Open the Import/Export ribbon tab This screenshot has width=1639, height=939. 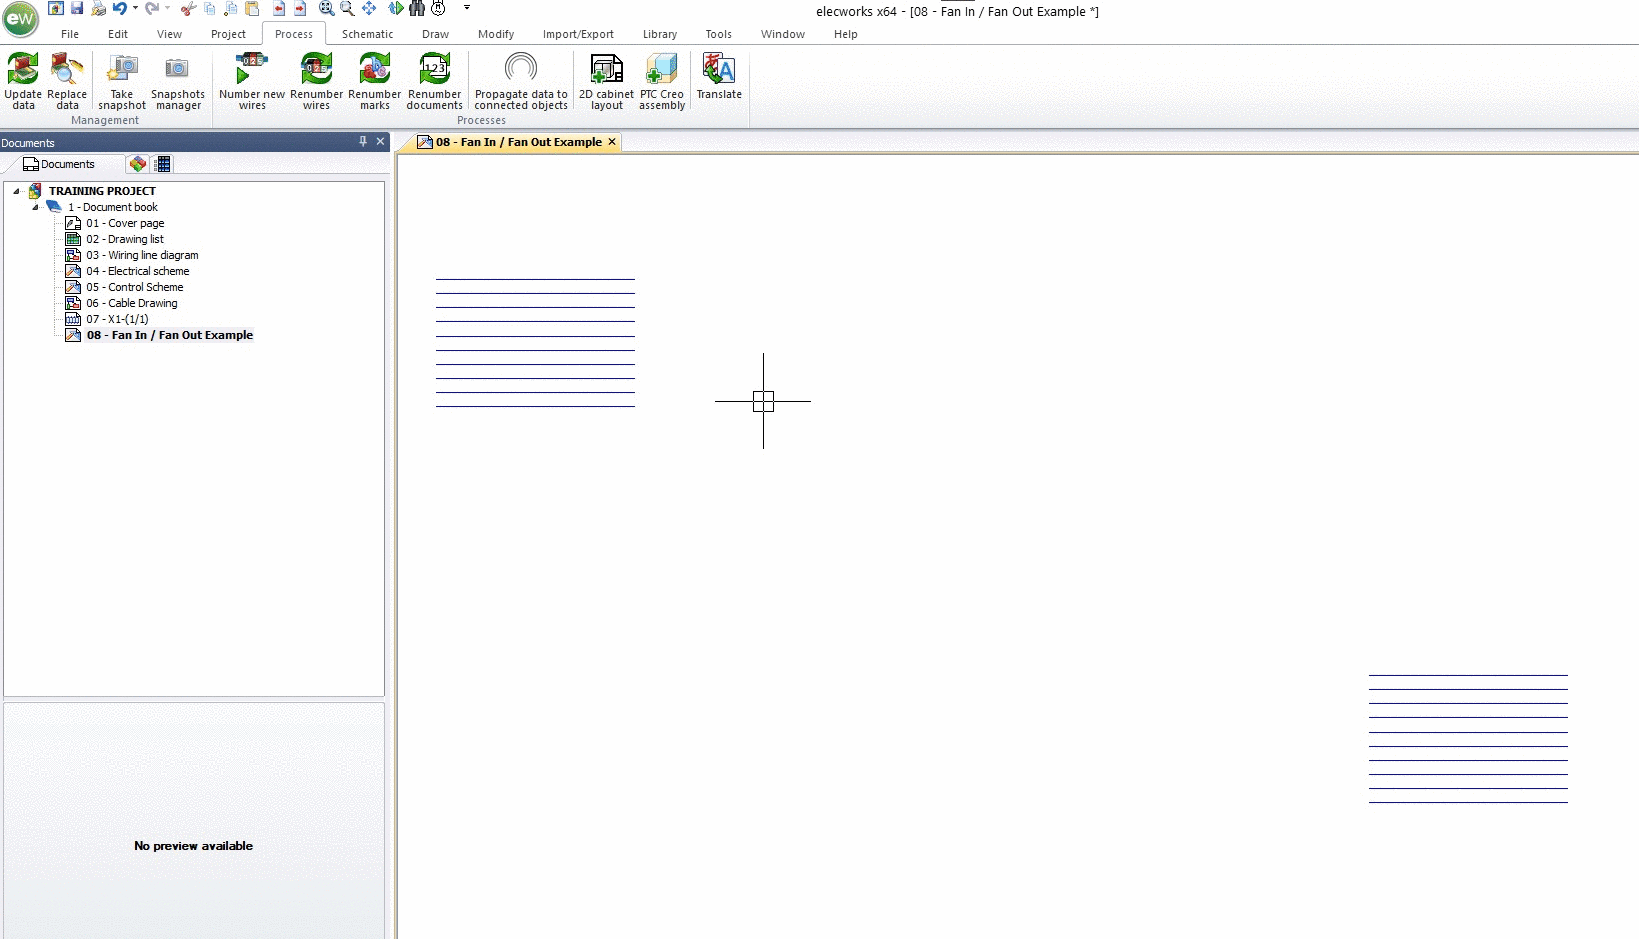pos(578,34)
